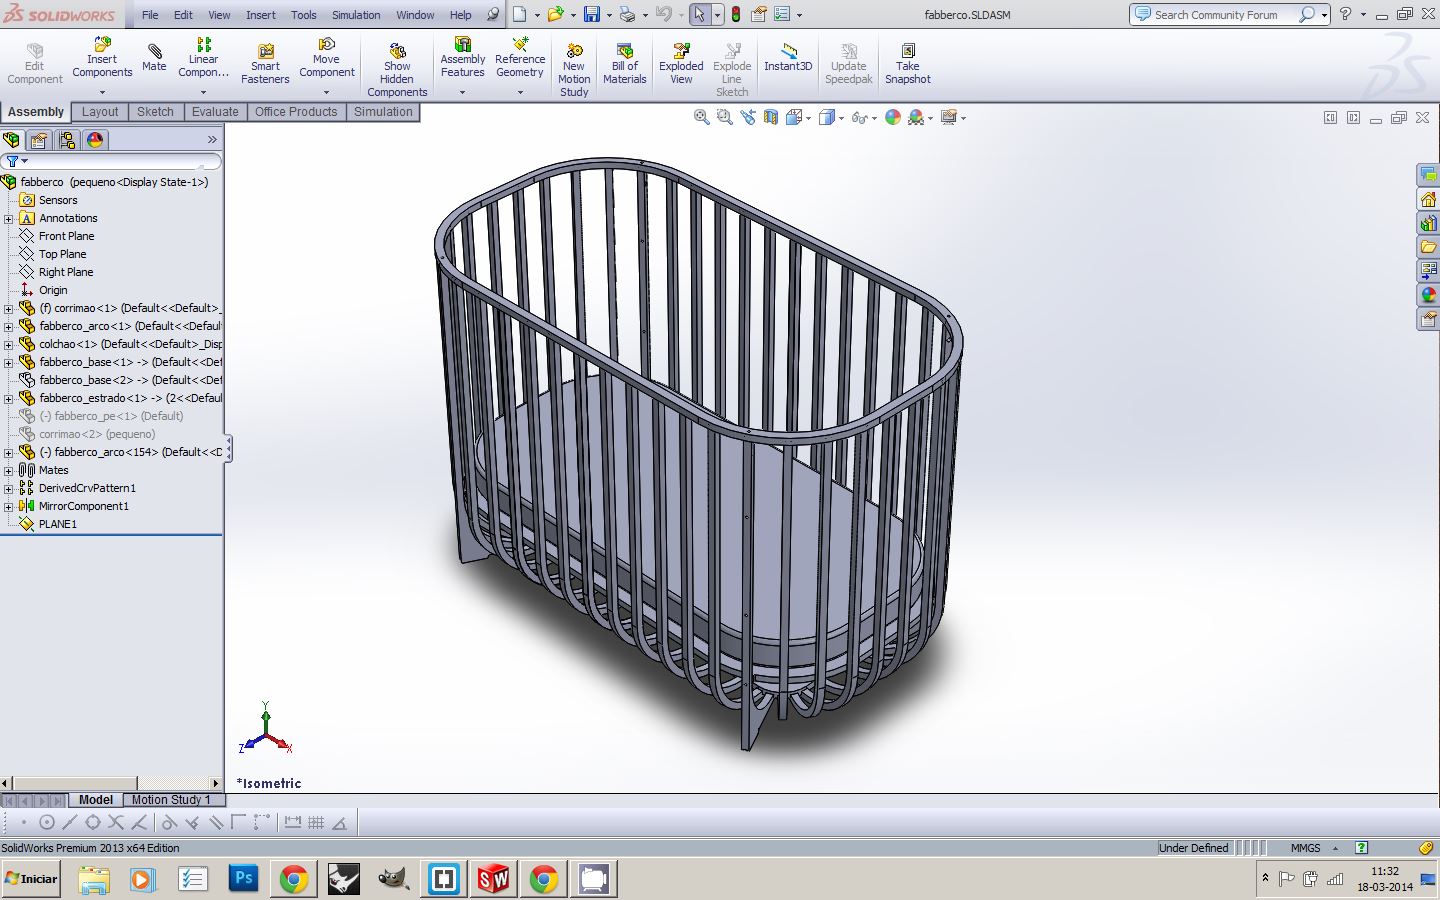Click Take Snapshot
Screen dimensions: 1440x900
click(907, 64)
